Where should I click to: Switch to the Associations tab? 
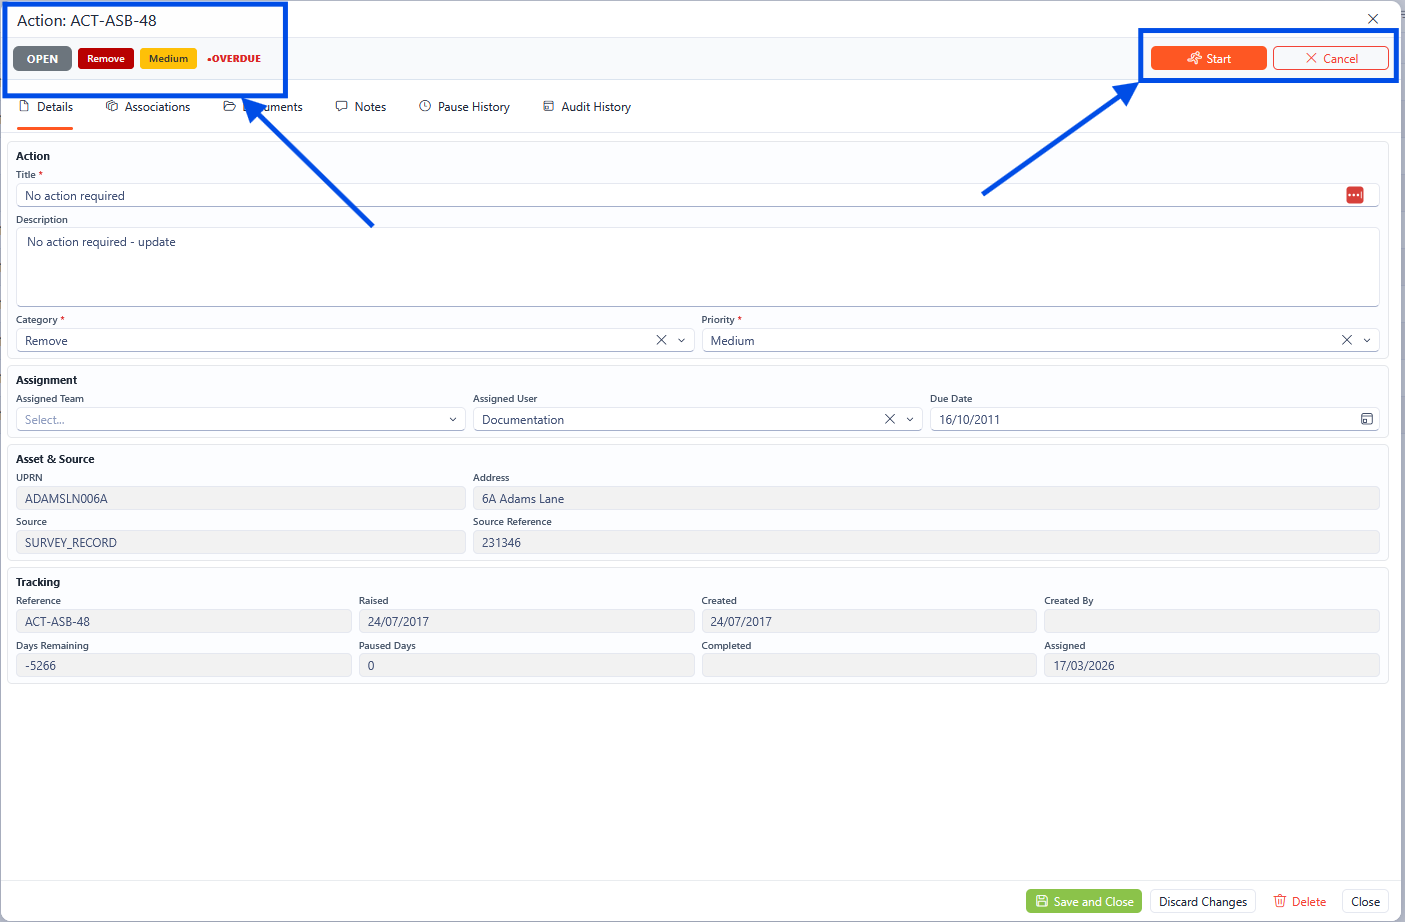point(148,107)
